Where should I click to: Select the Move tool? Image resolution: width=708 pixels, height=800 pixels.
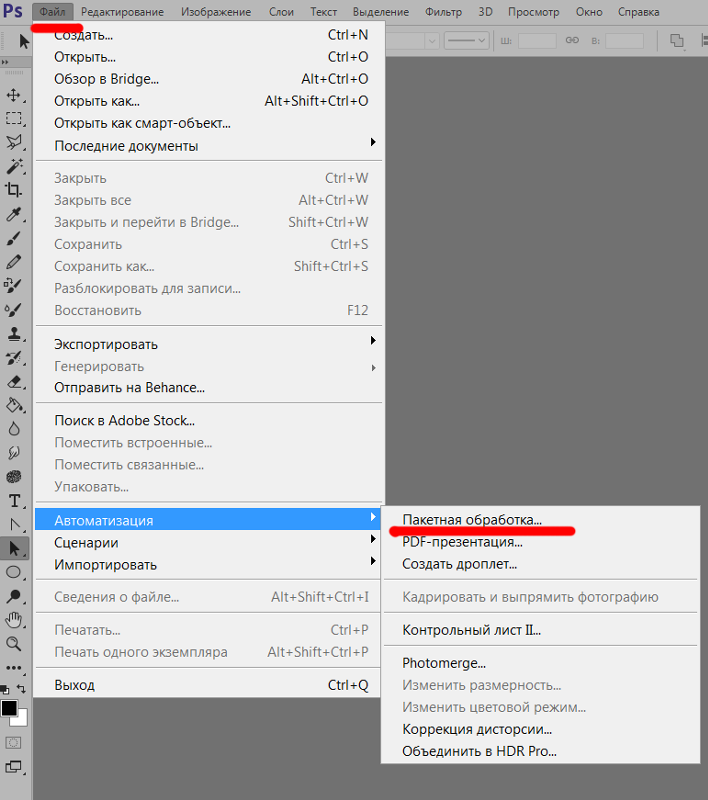(14, 95)
